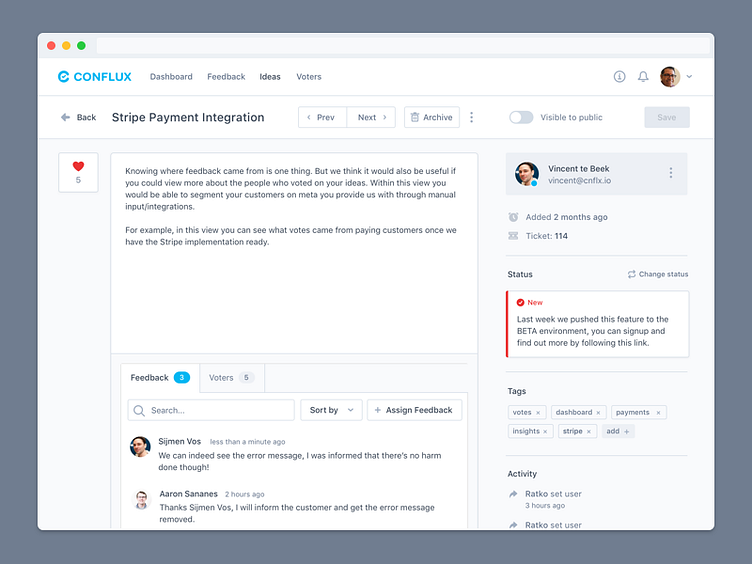Screen dimensions: 752x564
Task: Open the Feedback nav item
Action: point(226,77)
